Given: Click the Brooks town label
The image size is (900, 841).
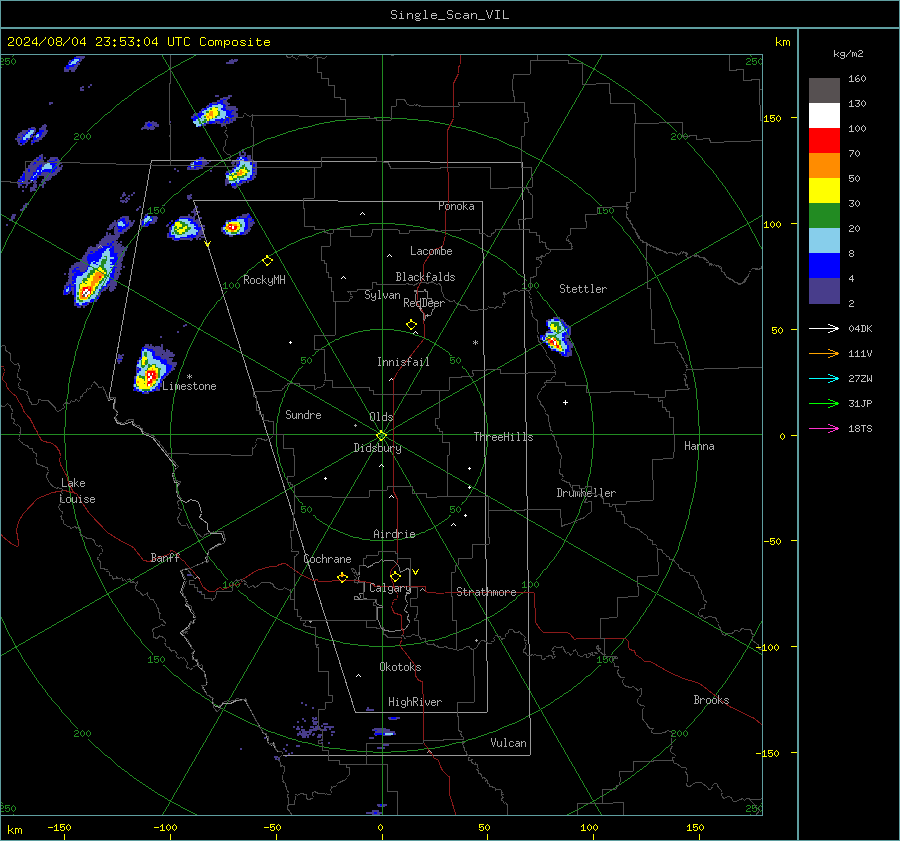Looking at the screenshot, I should coord(711,700).
